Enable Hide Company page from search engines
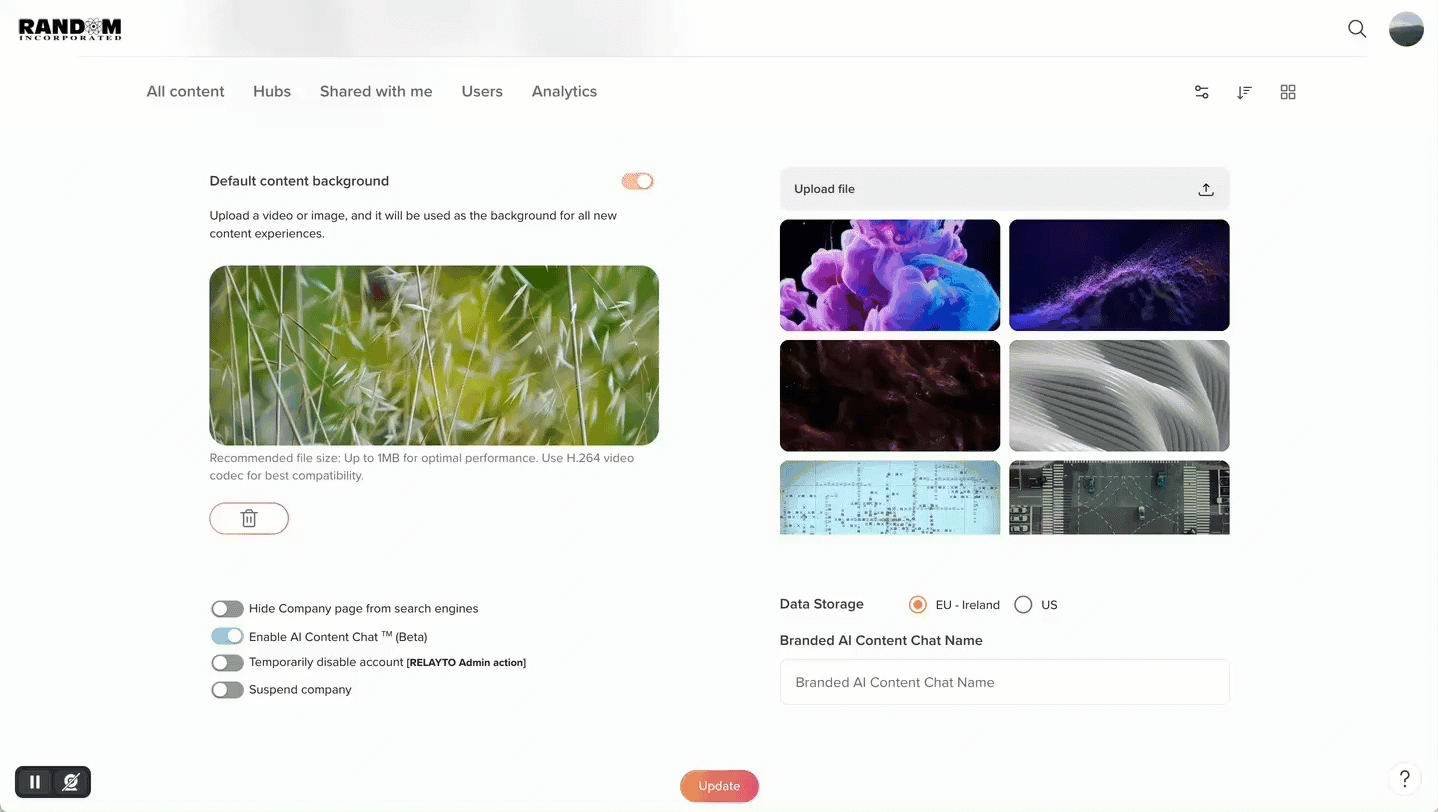This screenshot has height=812, width=1438. [x=227, y=609]
